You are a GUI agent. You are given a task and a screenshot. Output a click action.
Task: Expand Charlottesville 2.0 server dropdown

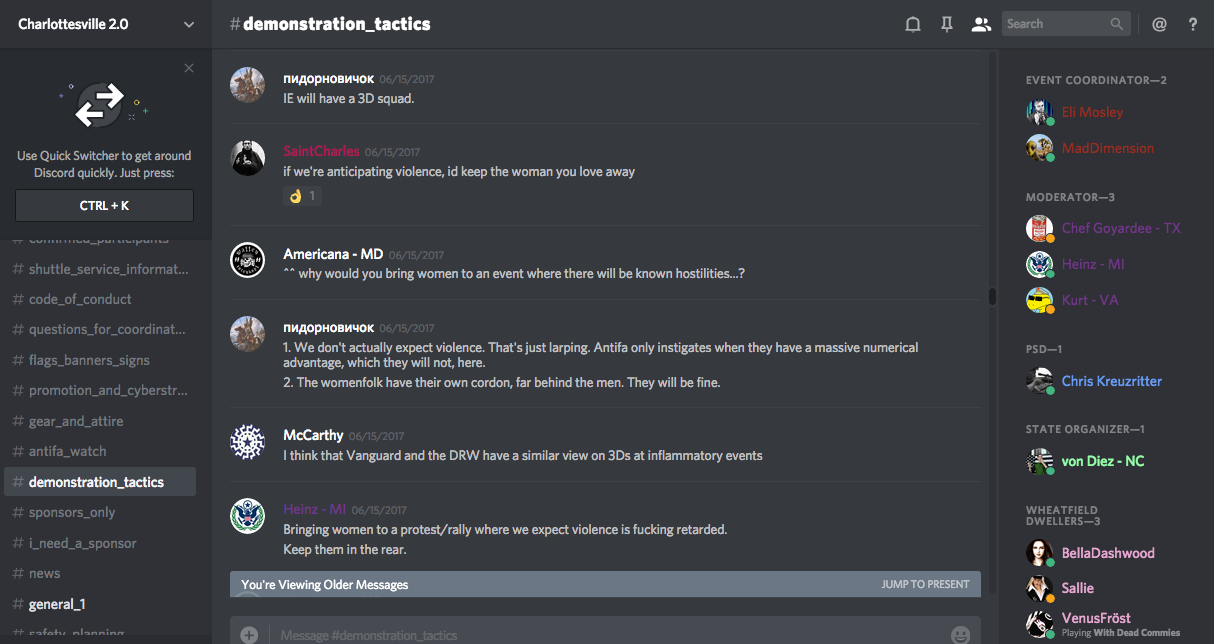tap(189, 25)
